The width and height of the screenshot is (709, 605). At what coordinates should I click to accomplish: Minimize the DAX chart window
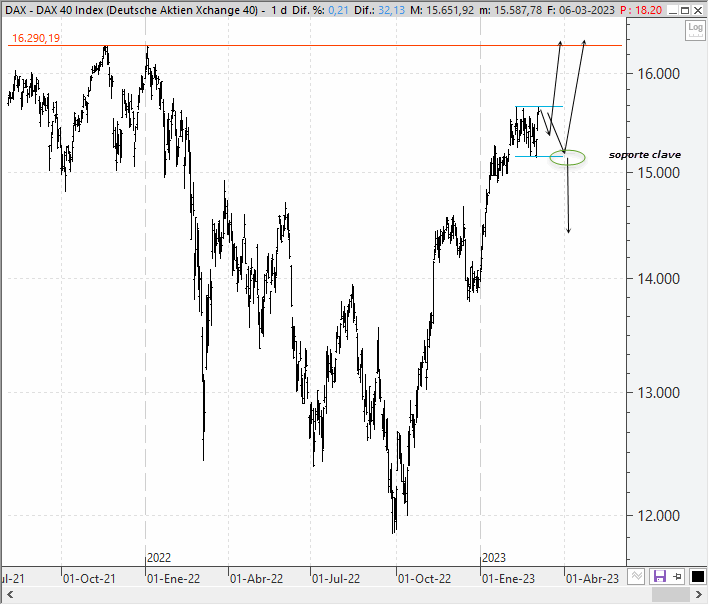[x=673, y=10]
